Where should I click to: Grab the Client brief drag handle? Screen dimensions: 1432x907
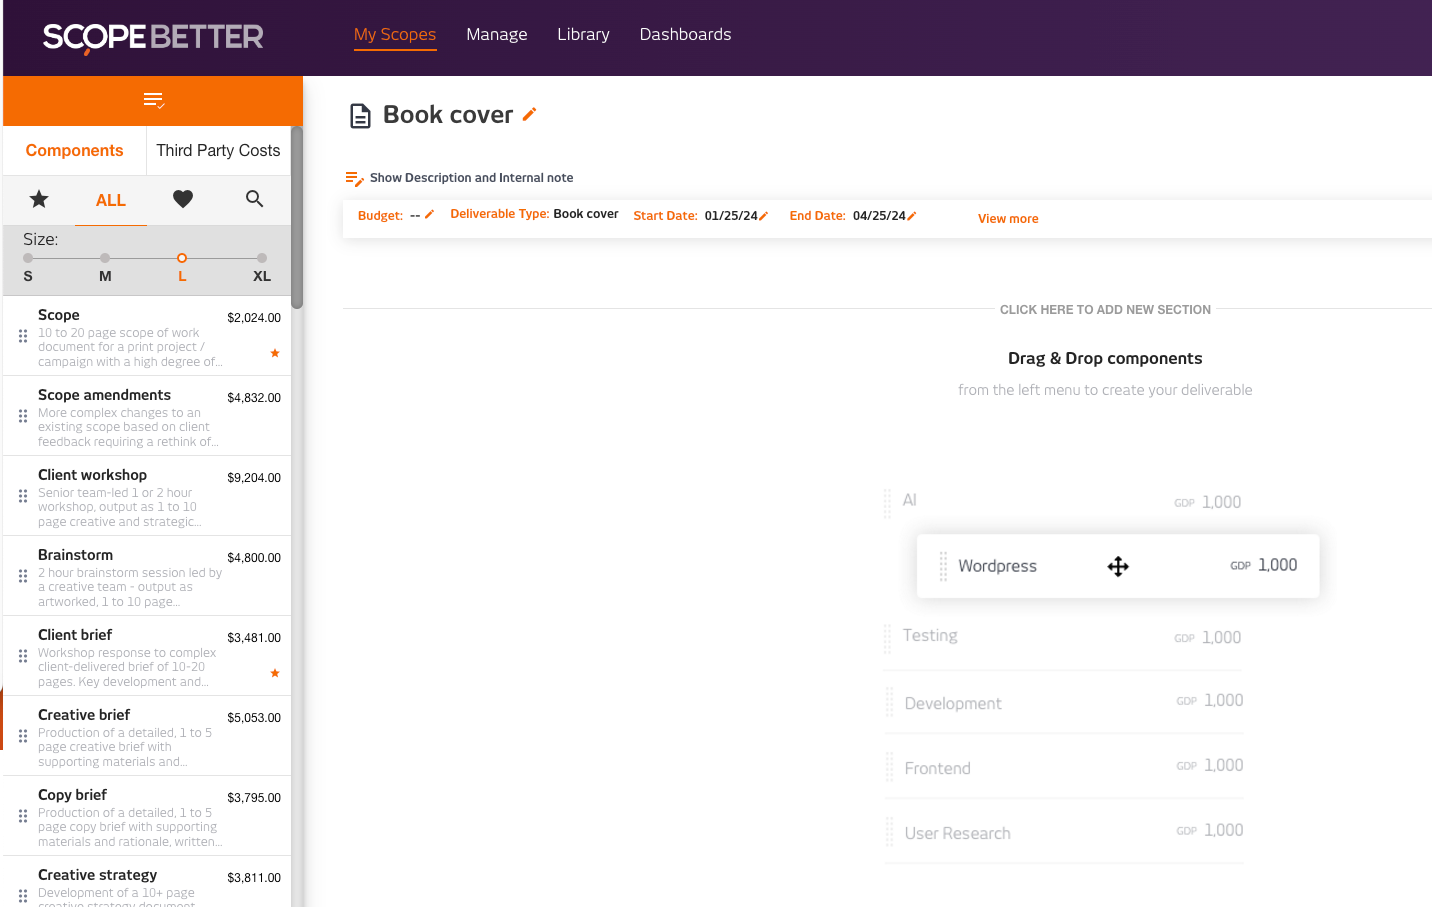23,656
